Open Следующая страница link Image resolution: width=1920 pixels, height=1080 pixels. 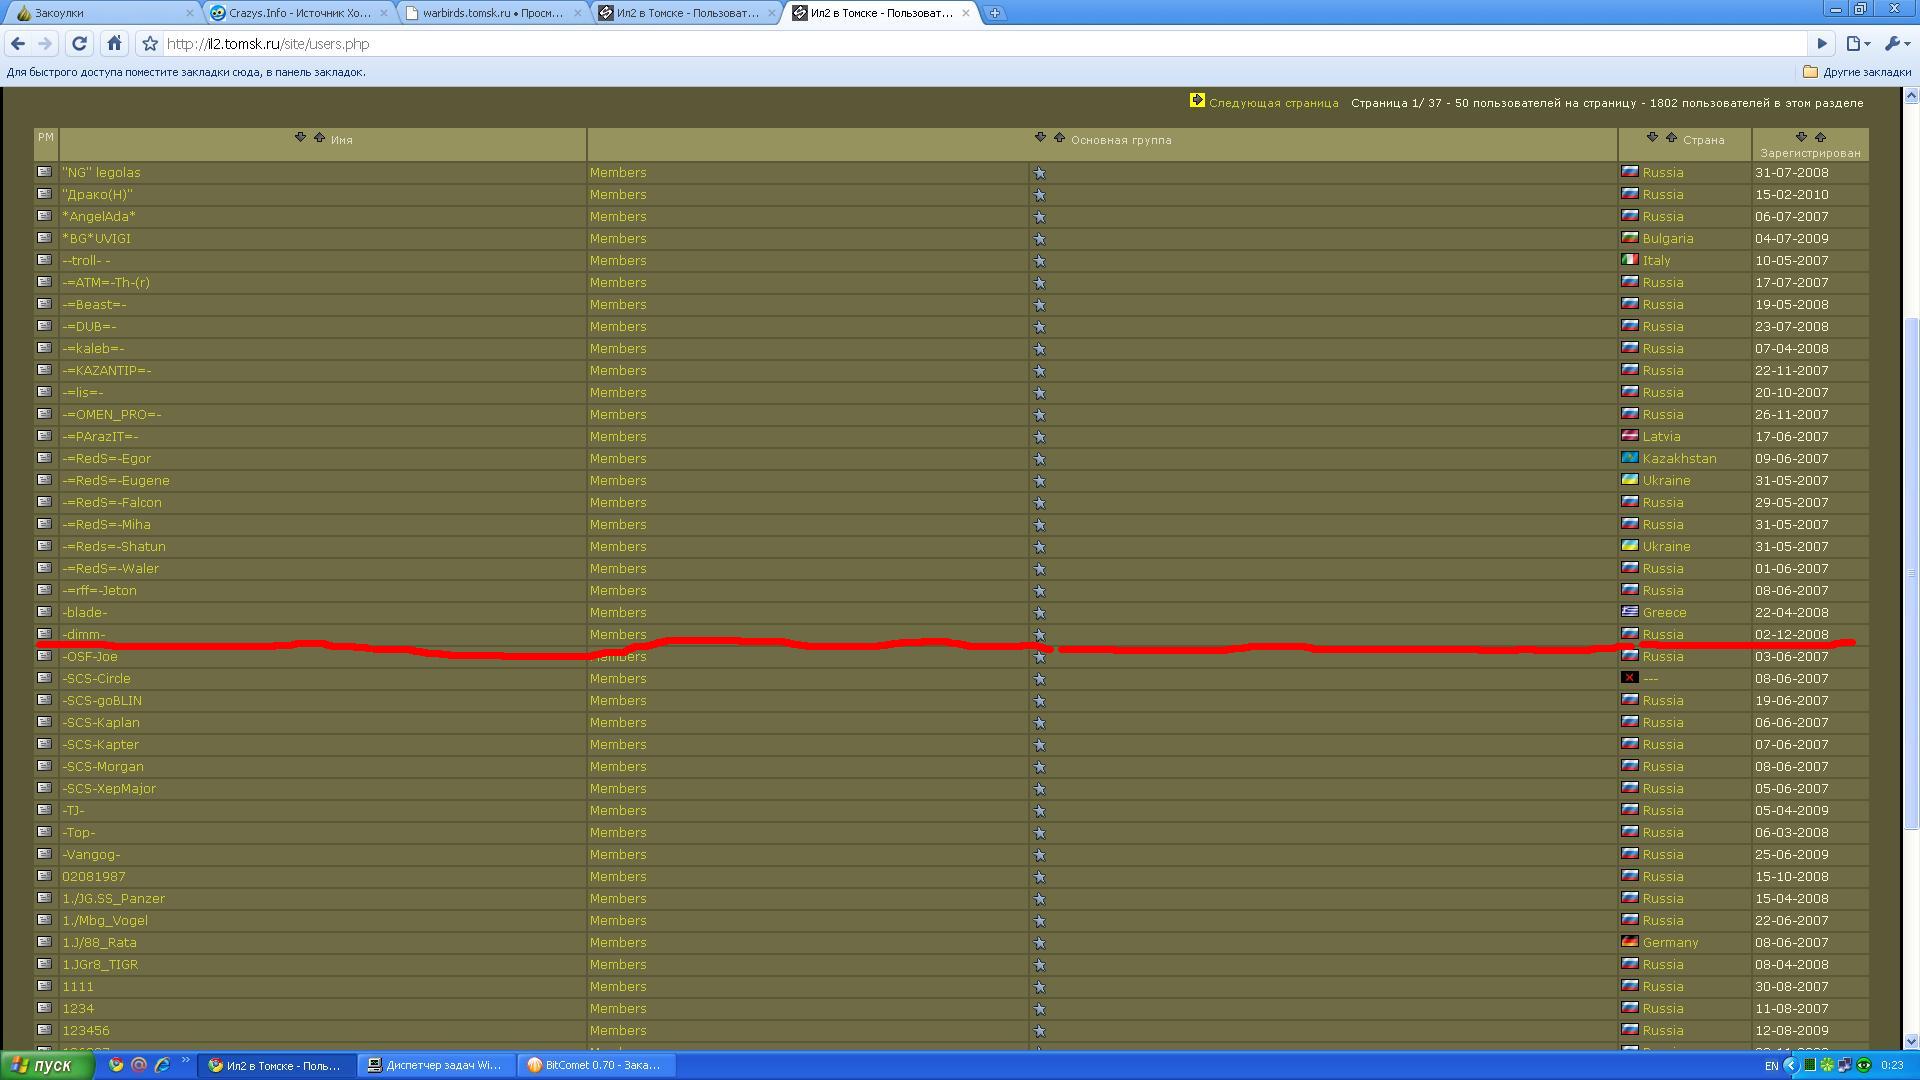[x=1273, y=103]
